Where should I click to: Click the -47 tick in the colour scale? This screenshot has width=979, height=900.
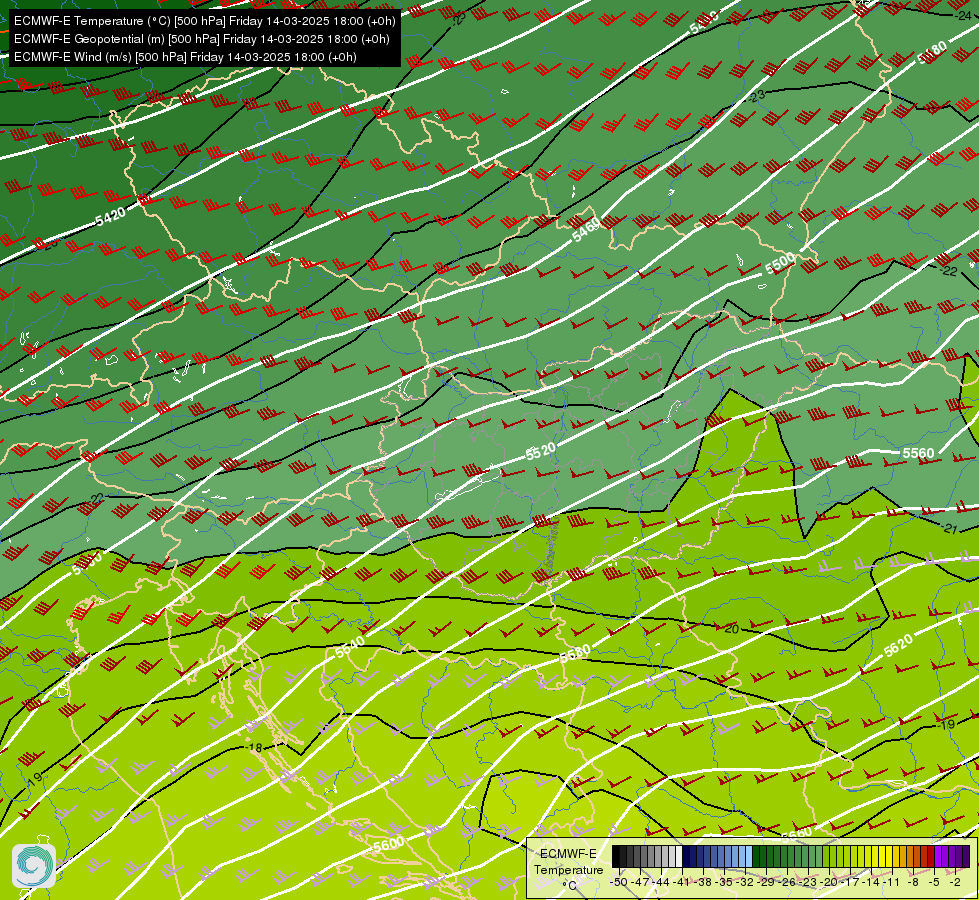click(x=640, y=882)
